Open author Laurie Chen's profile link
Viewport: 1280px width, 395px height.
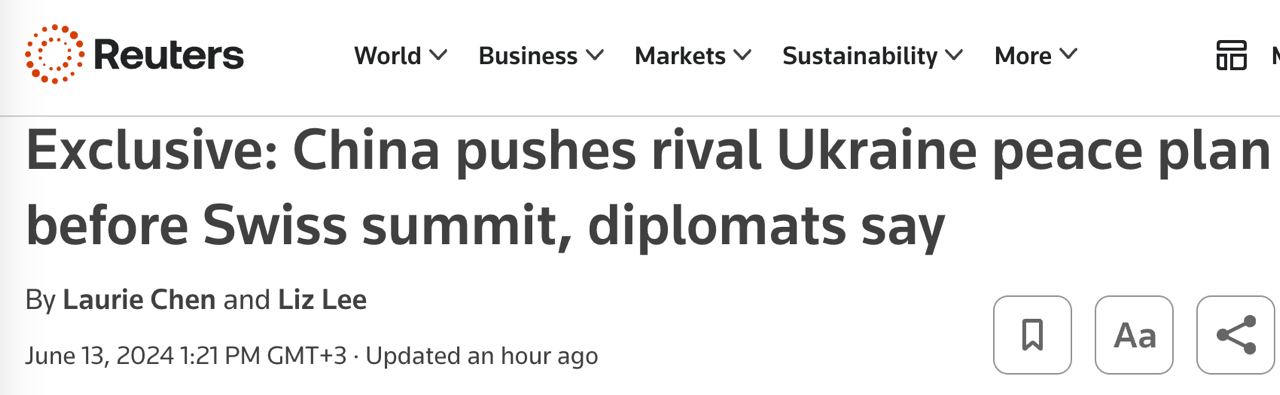139,299
